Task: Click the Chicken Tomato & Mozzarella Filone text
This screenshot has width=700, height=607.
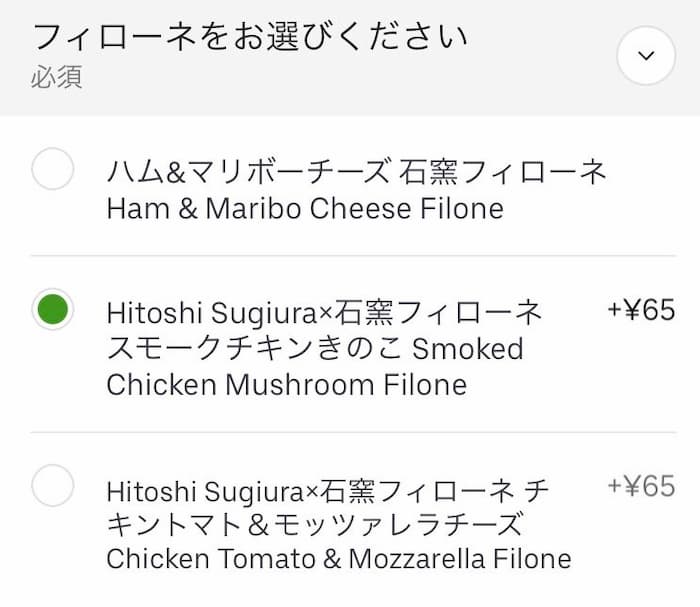Action: [338, 559]
